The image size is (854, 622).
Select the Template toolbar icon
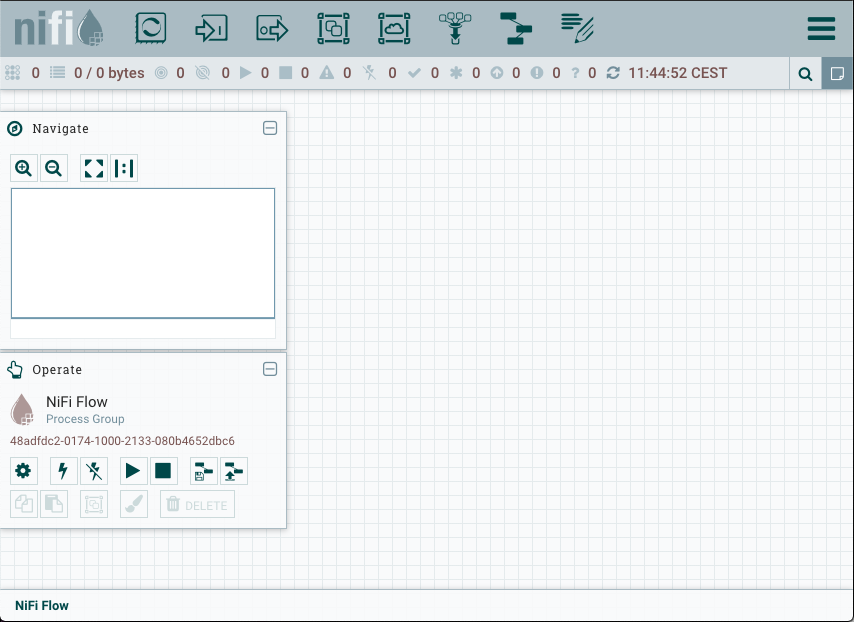[516, 29]
